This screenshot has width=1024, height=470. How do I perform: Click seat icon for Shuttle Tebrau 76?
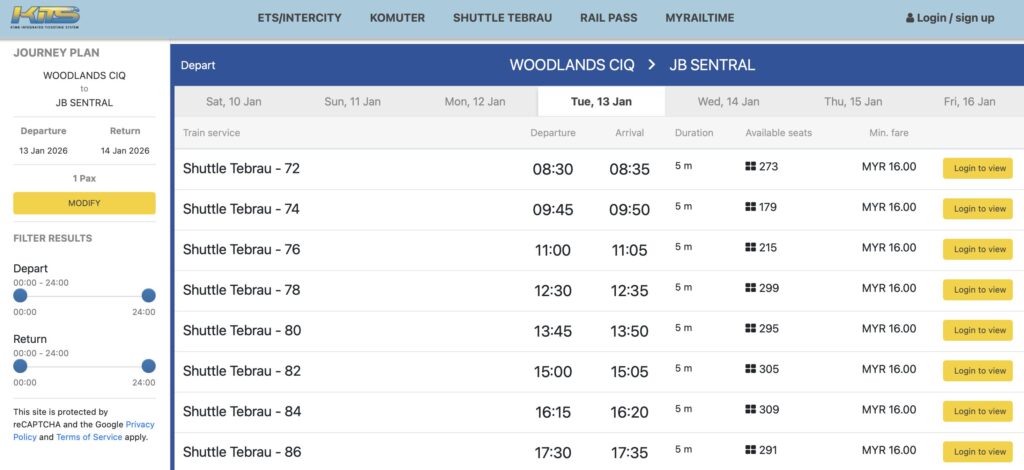[751, 248]
